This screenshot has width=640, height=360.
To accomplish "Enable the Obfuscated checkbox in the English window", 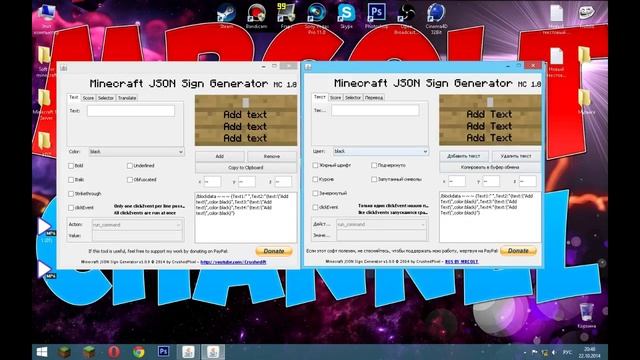I will click(x=130, y=180).
